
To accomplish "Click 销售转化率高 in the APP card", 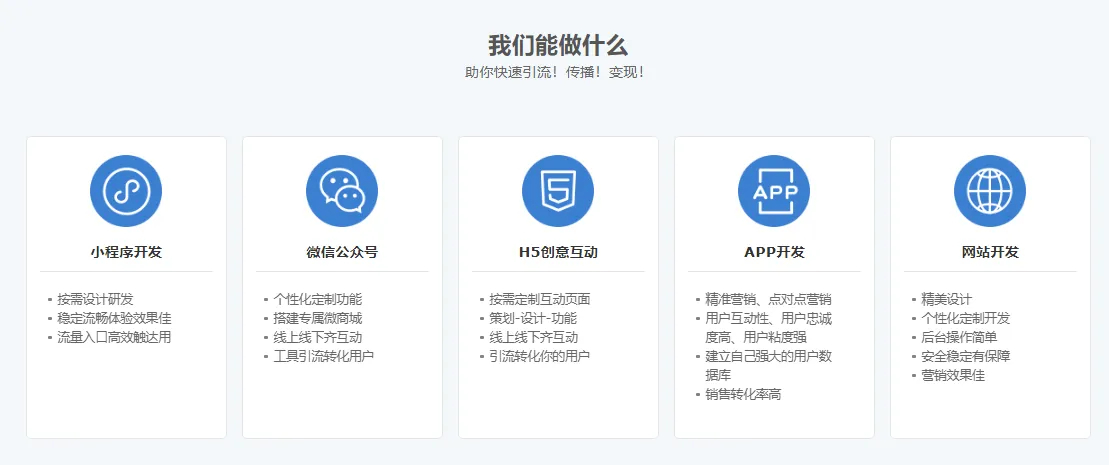I will (x=743, y=394).
